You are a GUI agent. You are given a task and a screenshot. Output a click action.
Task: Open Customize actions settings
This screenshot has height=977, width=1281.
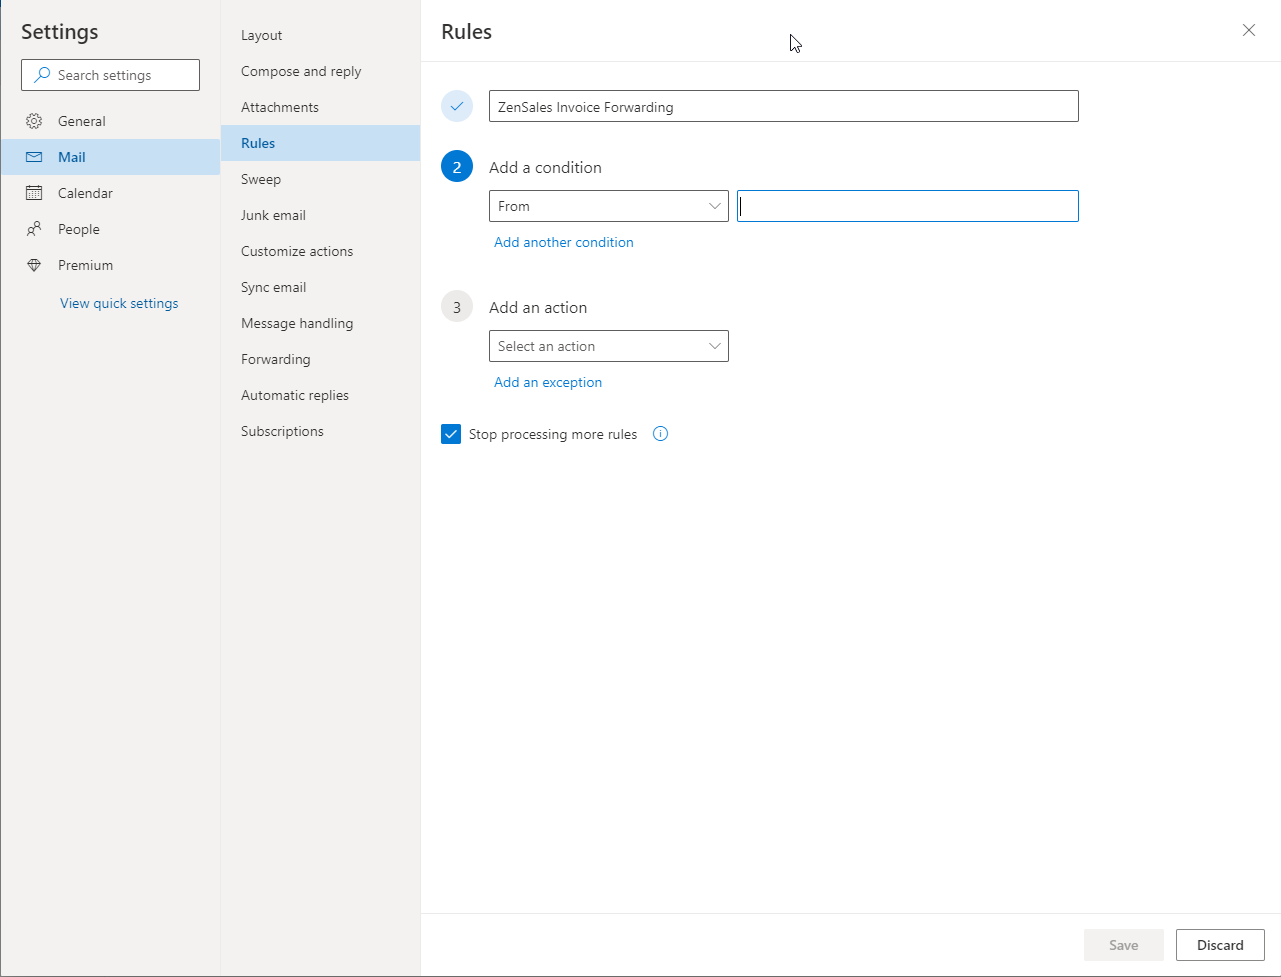[x=320, y=251]
